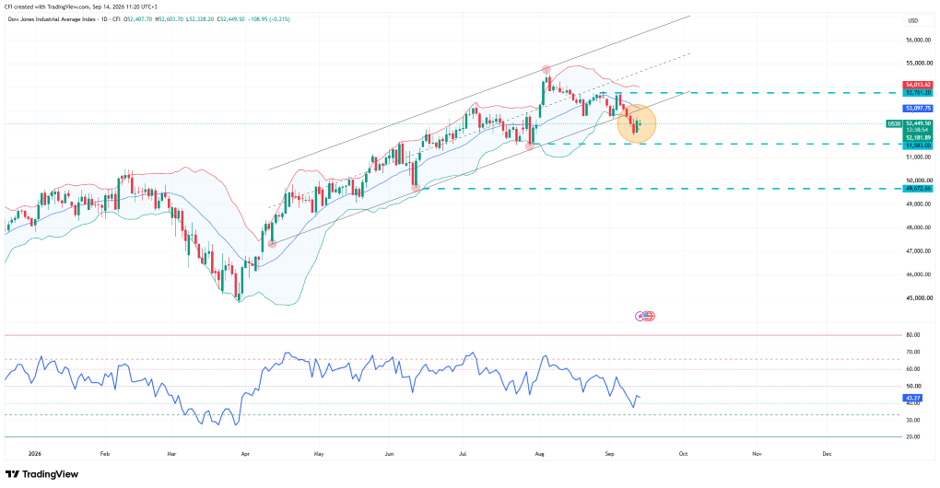Click the 45,000.00 price axis label

tap(919, 298)
